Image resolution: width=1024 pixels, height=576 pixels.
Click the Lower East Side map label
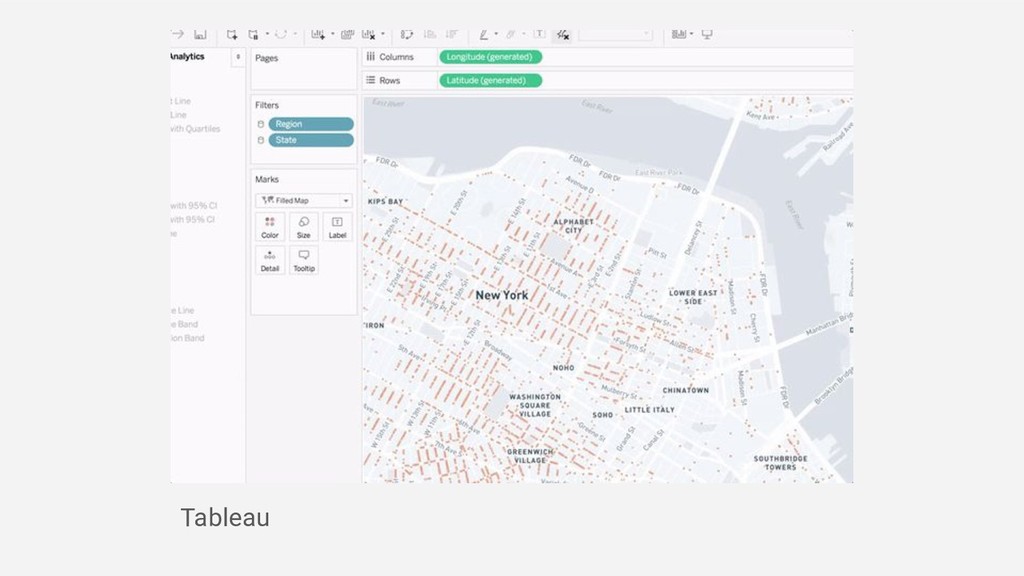point(693,297)
